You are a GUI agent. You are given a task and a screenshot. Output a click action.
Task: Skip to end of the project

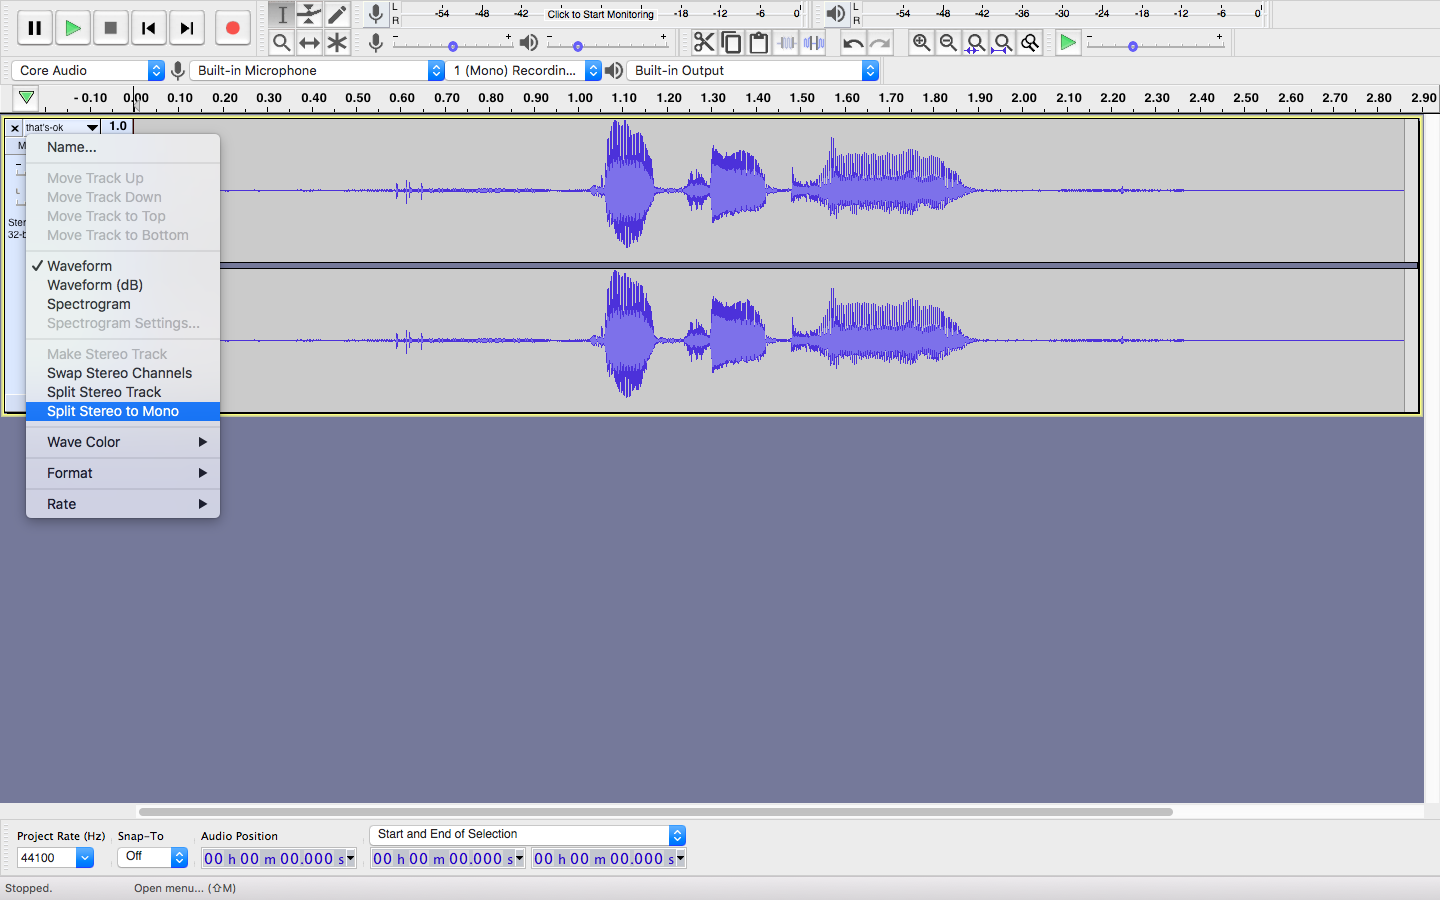(x=187, y=28)
